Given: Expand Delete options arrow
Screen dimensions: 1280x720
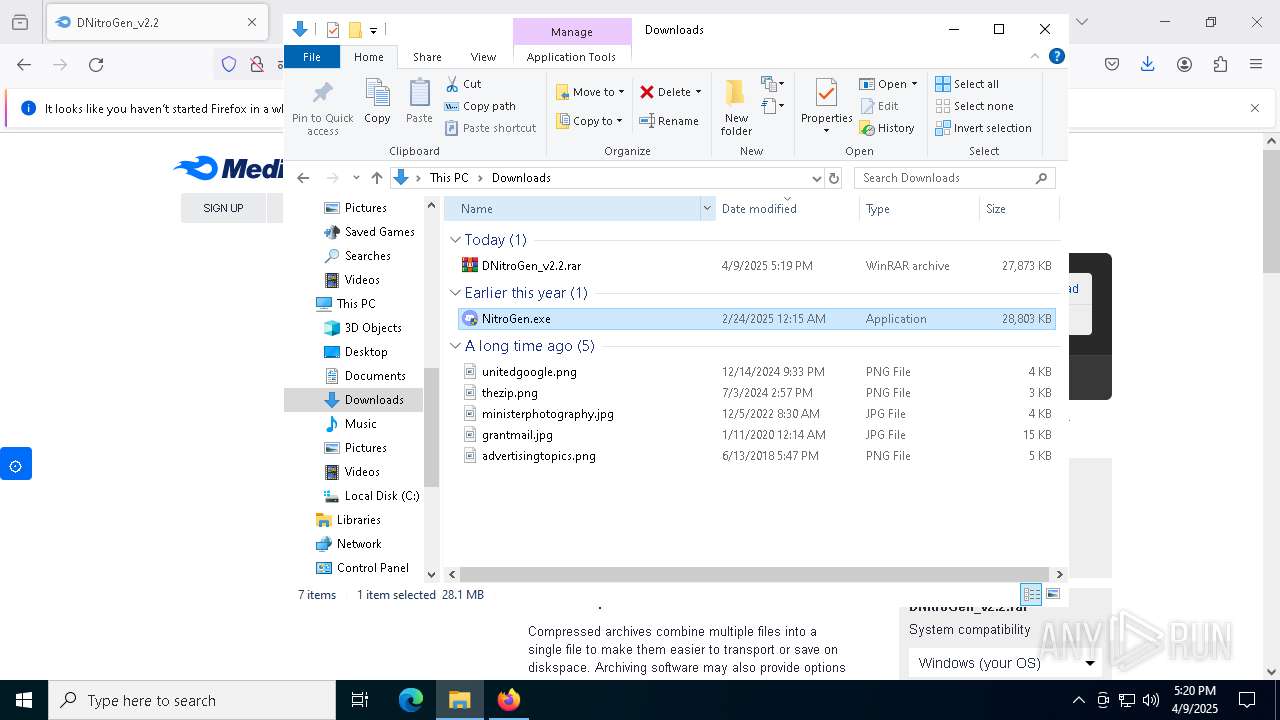Looking at the screenshot, I should [x=698, y=92].
